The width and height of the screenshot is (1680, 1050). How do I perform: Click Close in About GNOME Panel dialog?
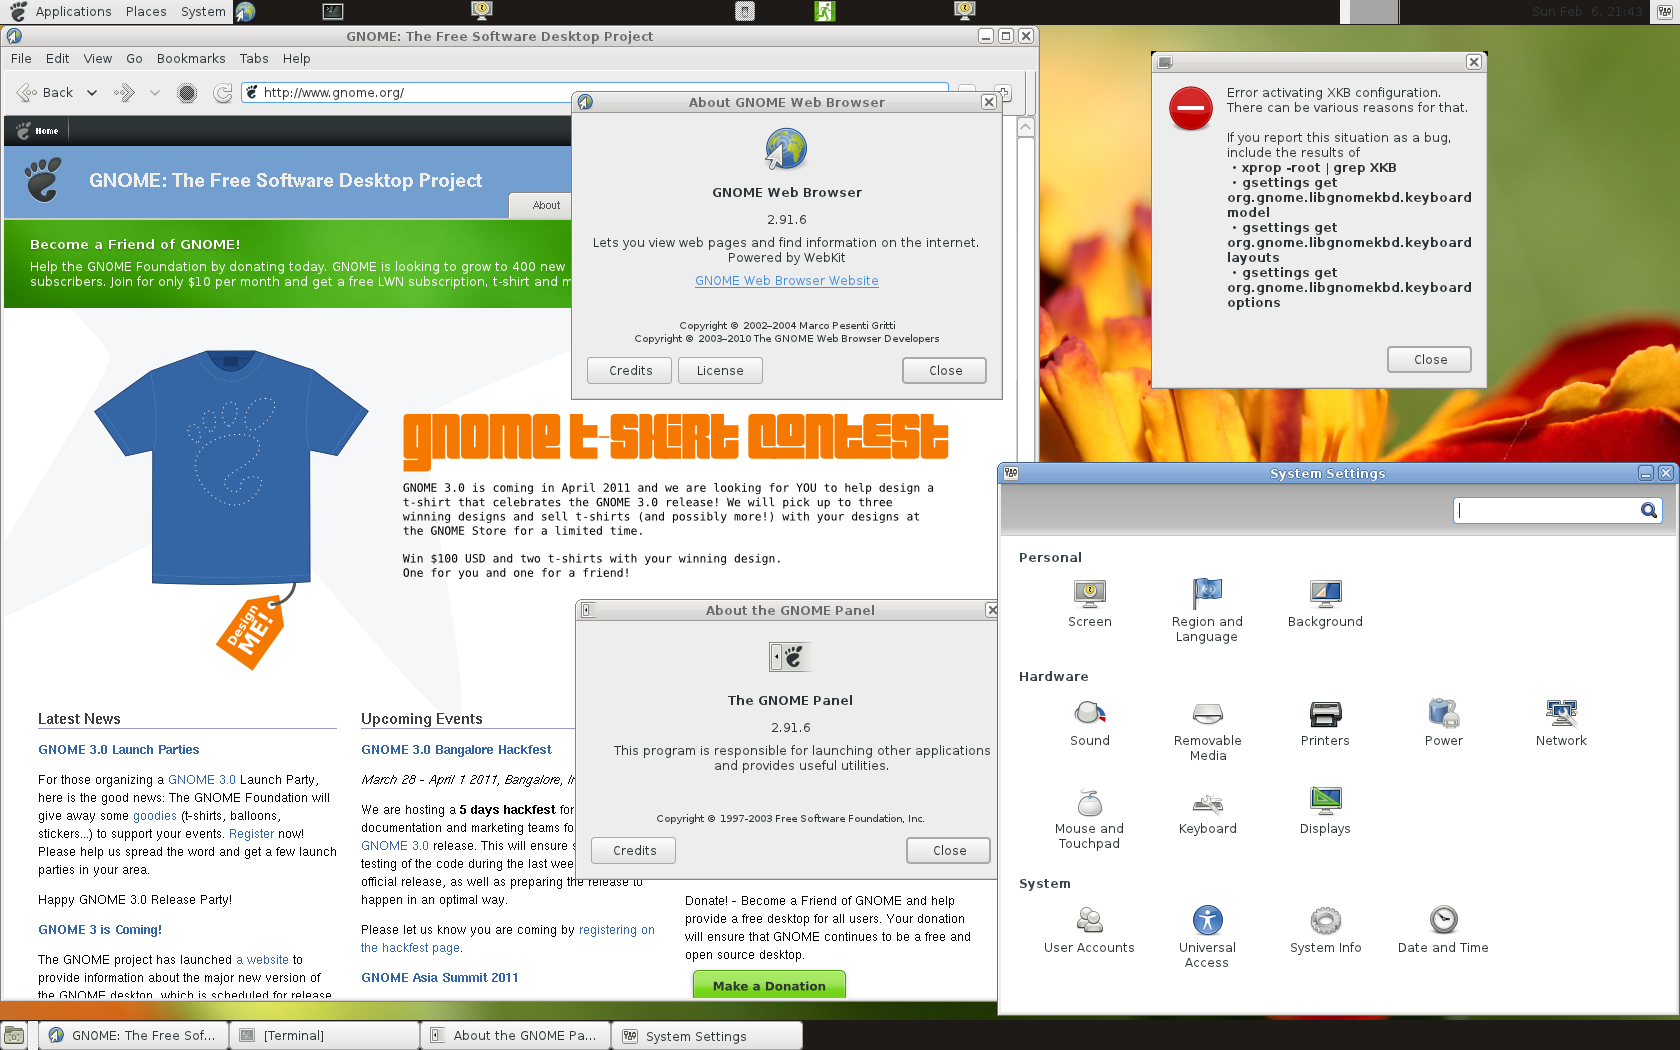(x=949, y=851)
